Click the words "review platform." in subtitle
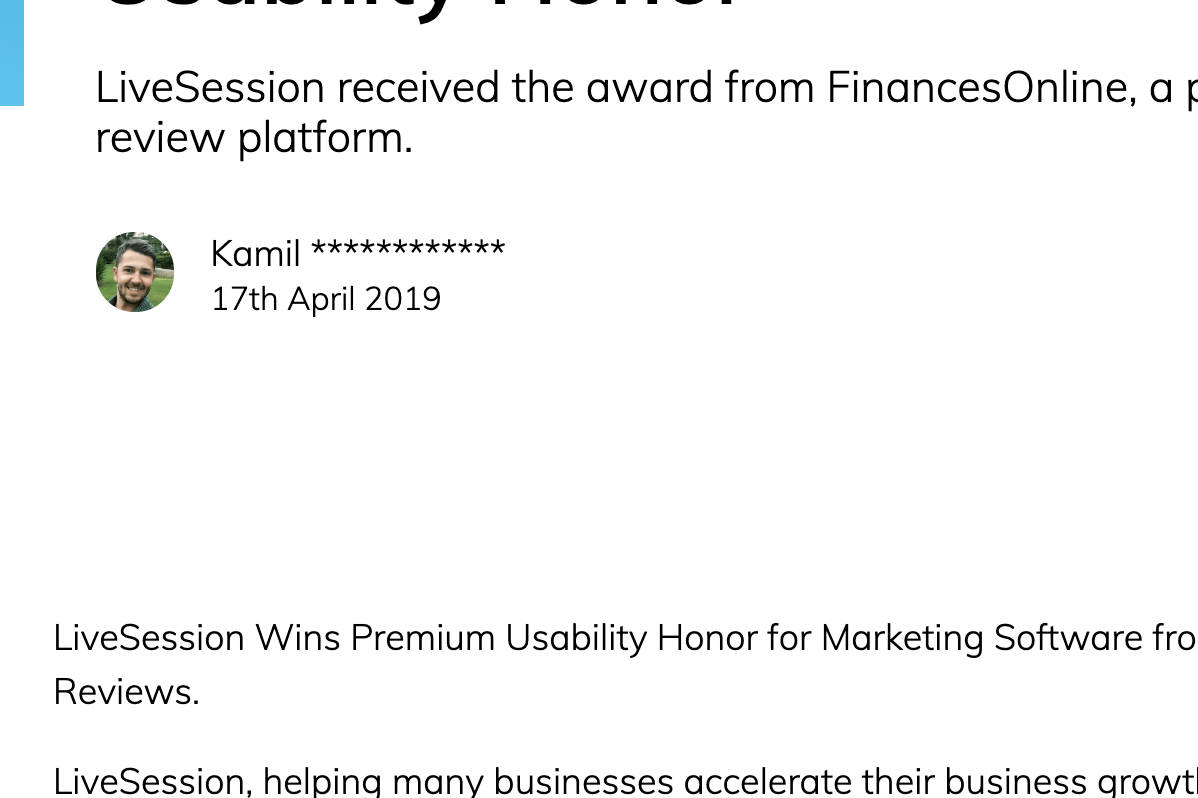This screenshot has height=798, width=1198. click(254, 137)
